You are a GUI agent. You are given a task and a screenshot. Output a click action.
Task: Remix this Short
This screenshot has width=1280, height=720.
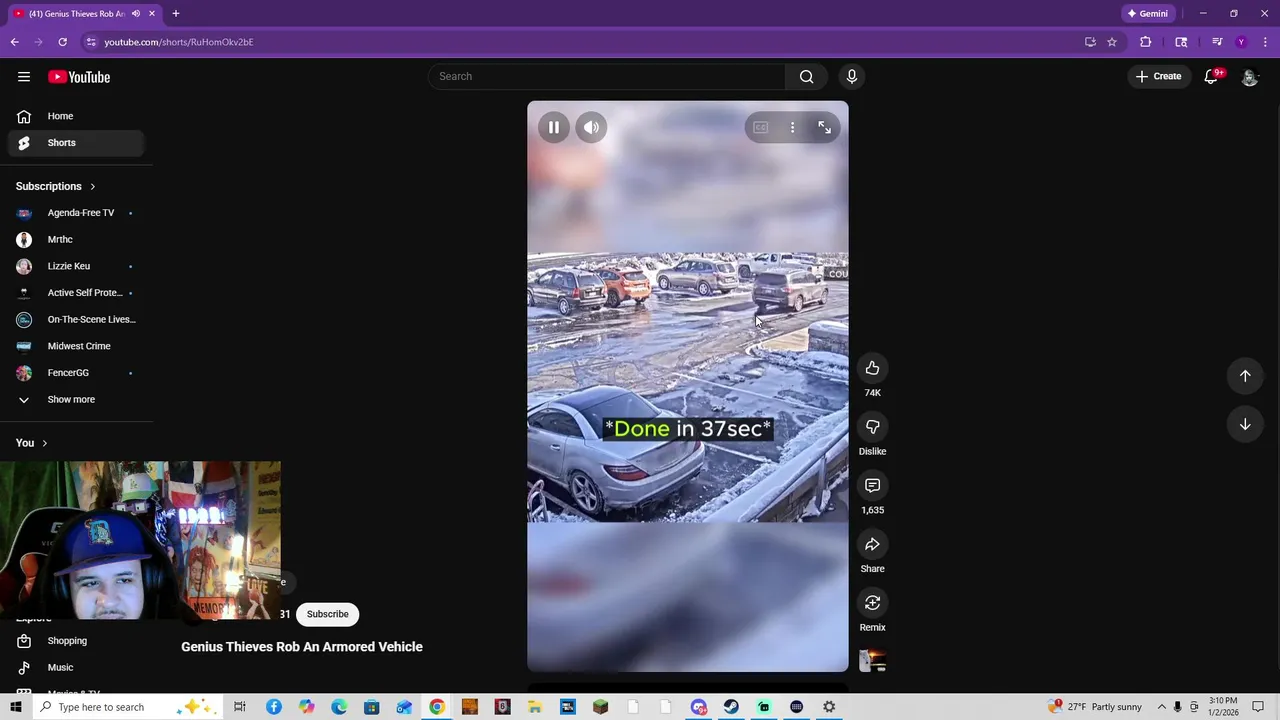point(872,603)
